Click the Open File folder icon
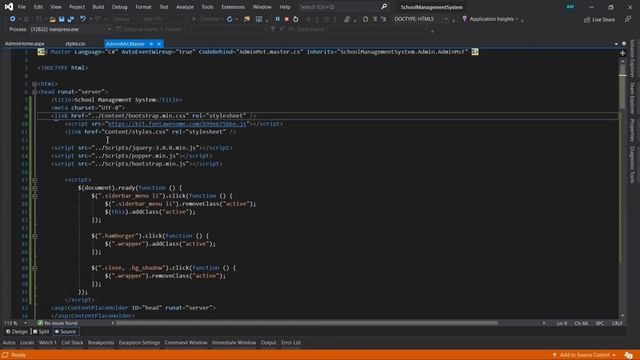Viewport: 640px width, 360px height. tap(52, 19)
